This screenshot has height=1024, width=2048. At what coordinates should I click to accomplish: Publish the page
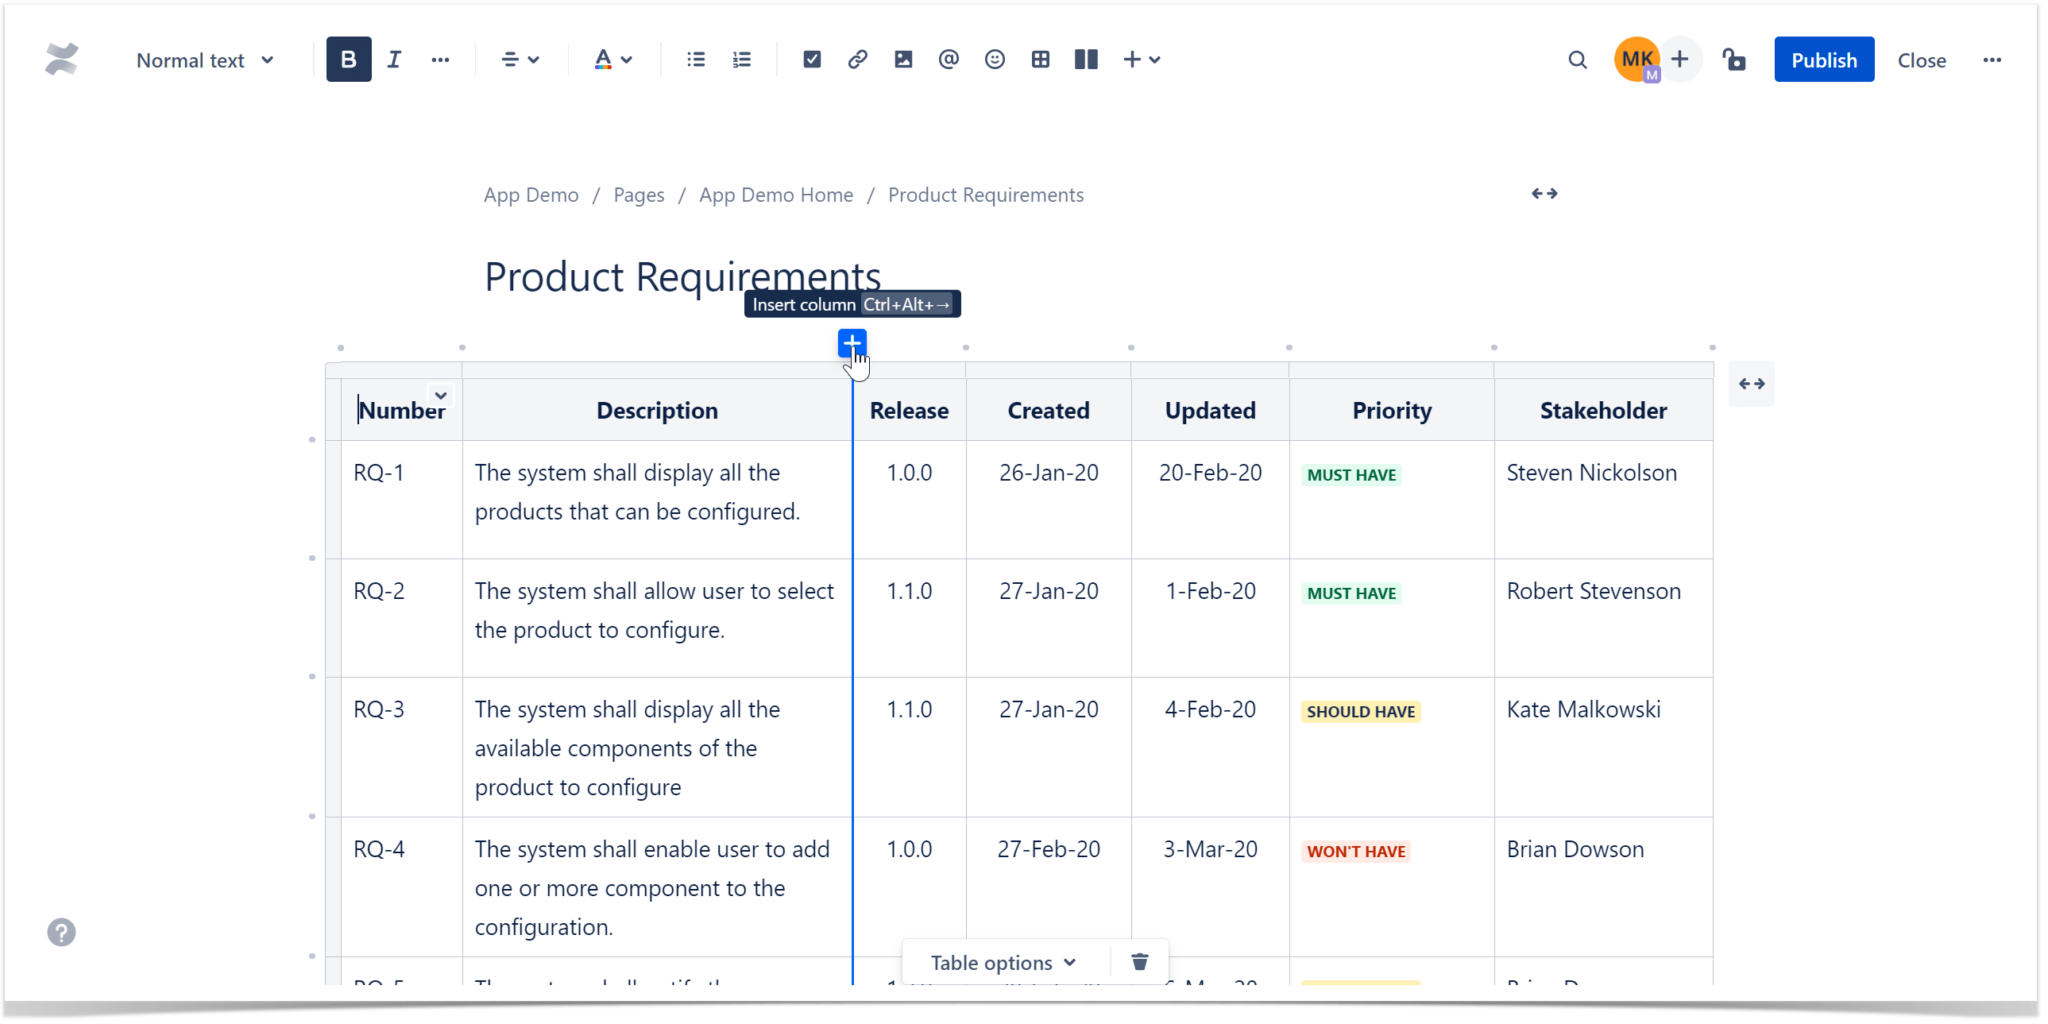[x=1822, y=59]
